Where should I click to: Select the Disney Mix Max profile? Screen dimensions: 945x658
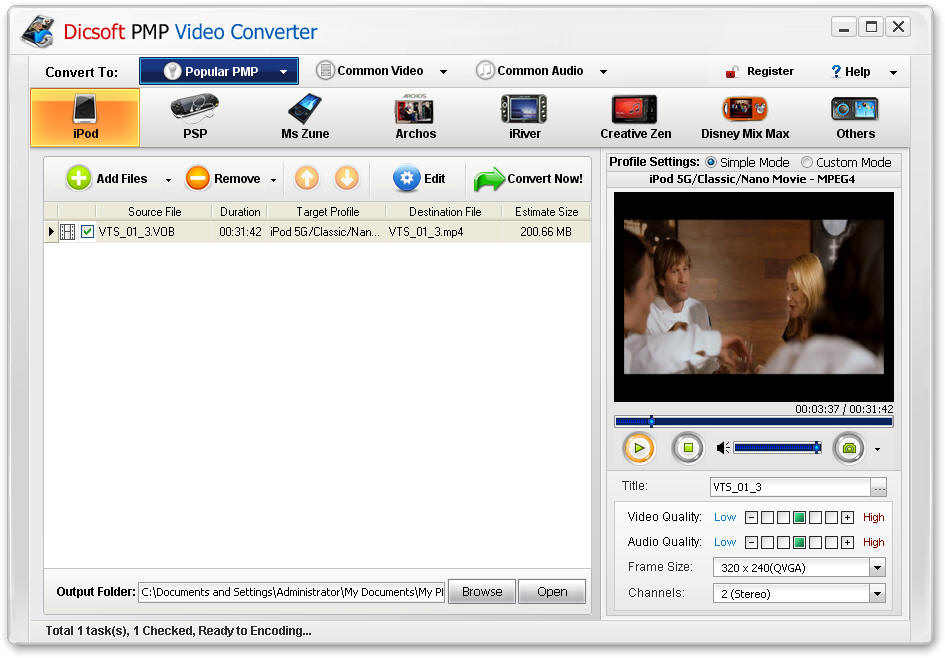point(745,118)
